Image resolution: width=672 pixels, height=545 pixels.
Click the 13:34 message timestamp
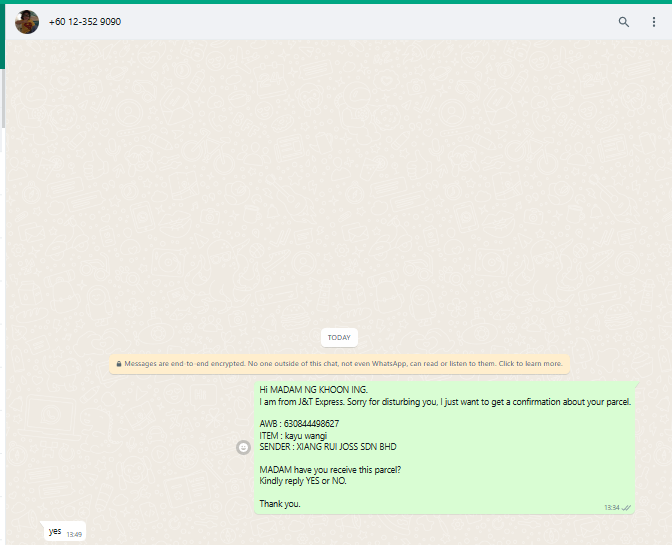coord(611,507)
